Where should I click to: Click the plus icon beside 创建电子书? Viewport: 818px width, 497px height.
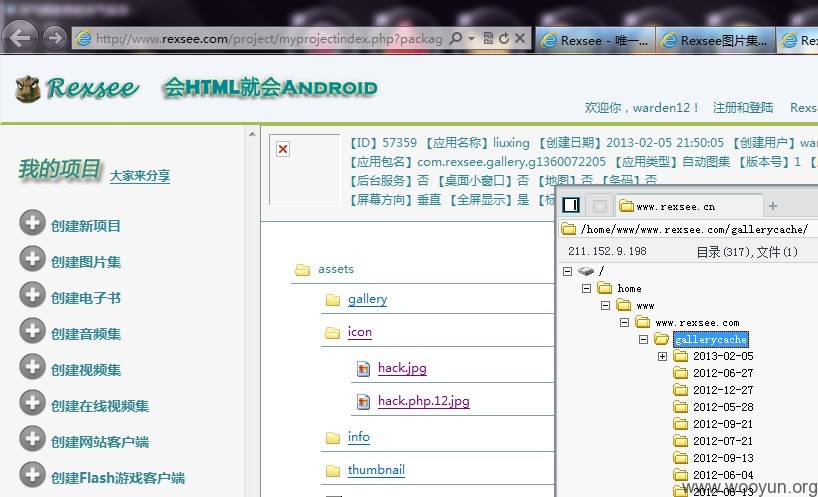(x=32, y=295)
